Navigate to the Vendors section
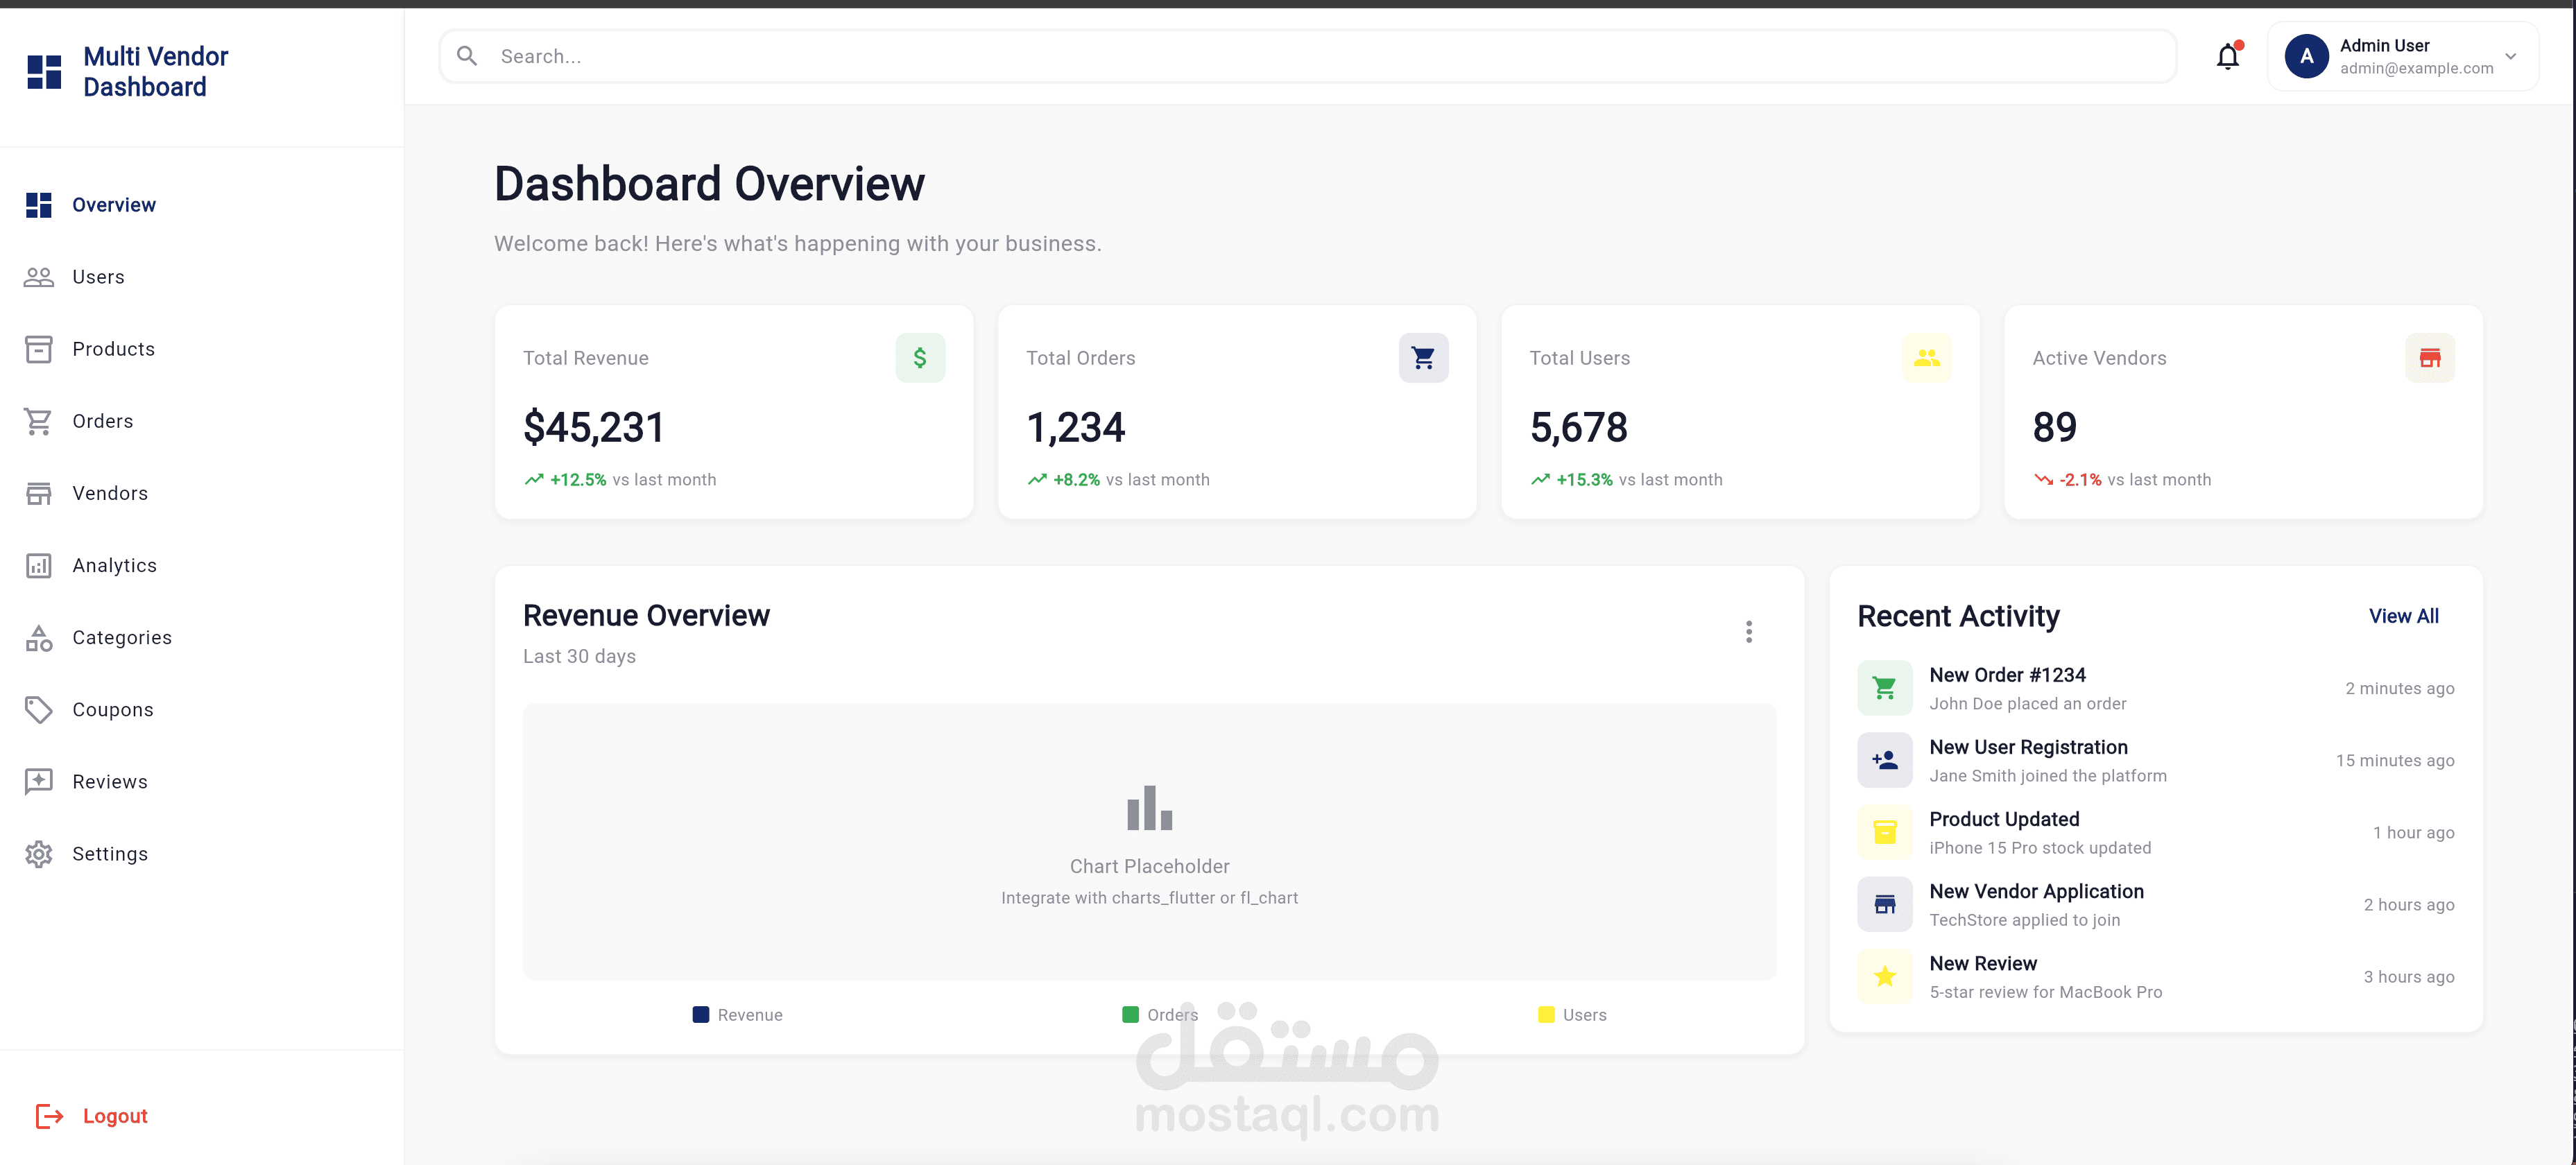 coord(110,494)
